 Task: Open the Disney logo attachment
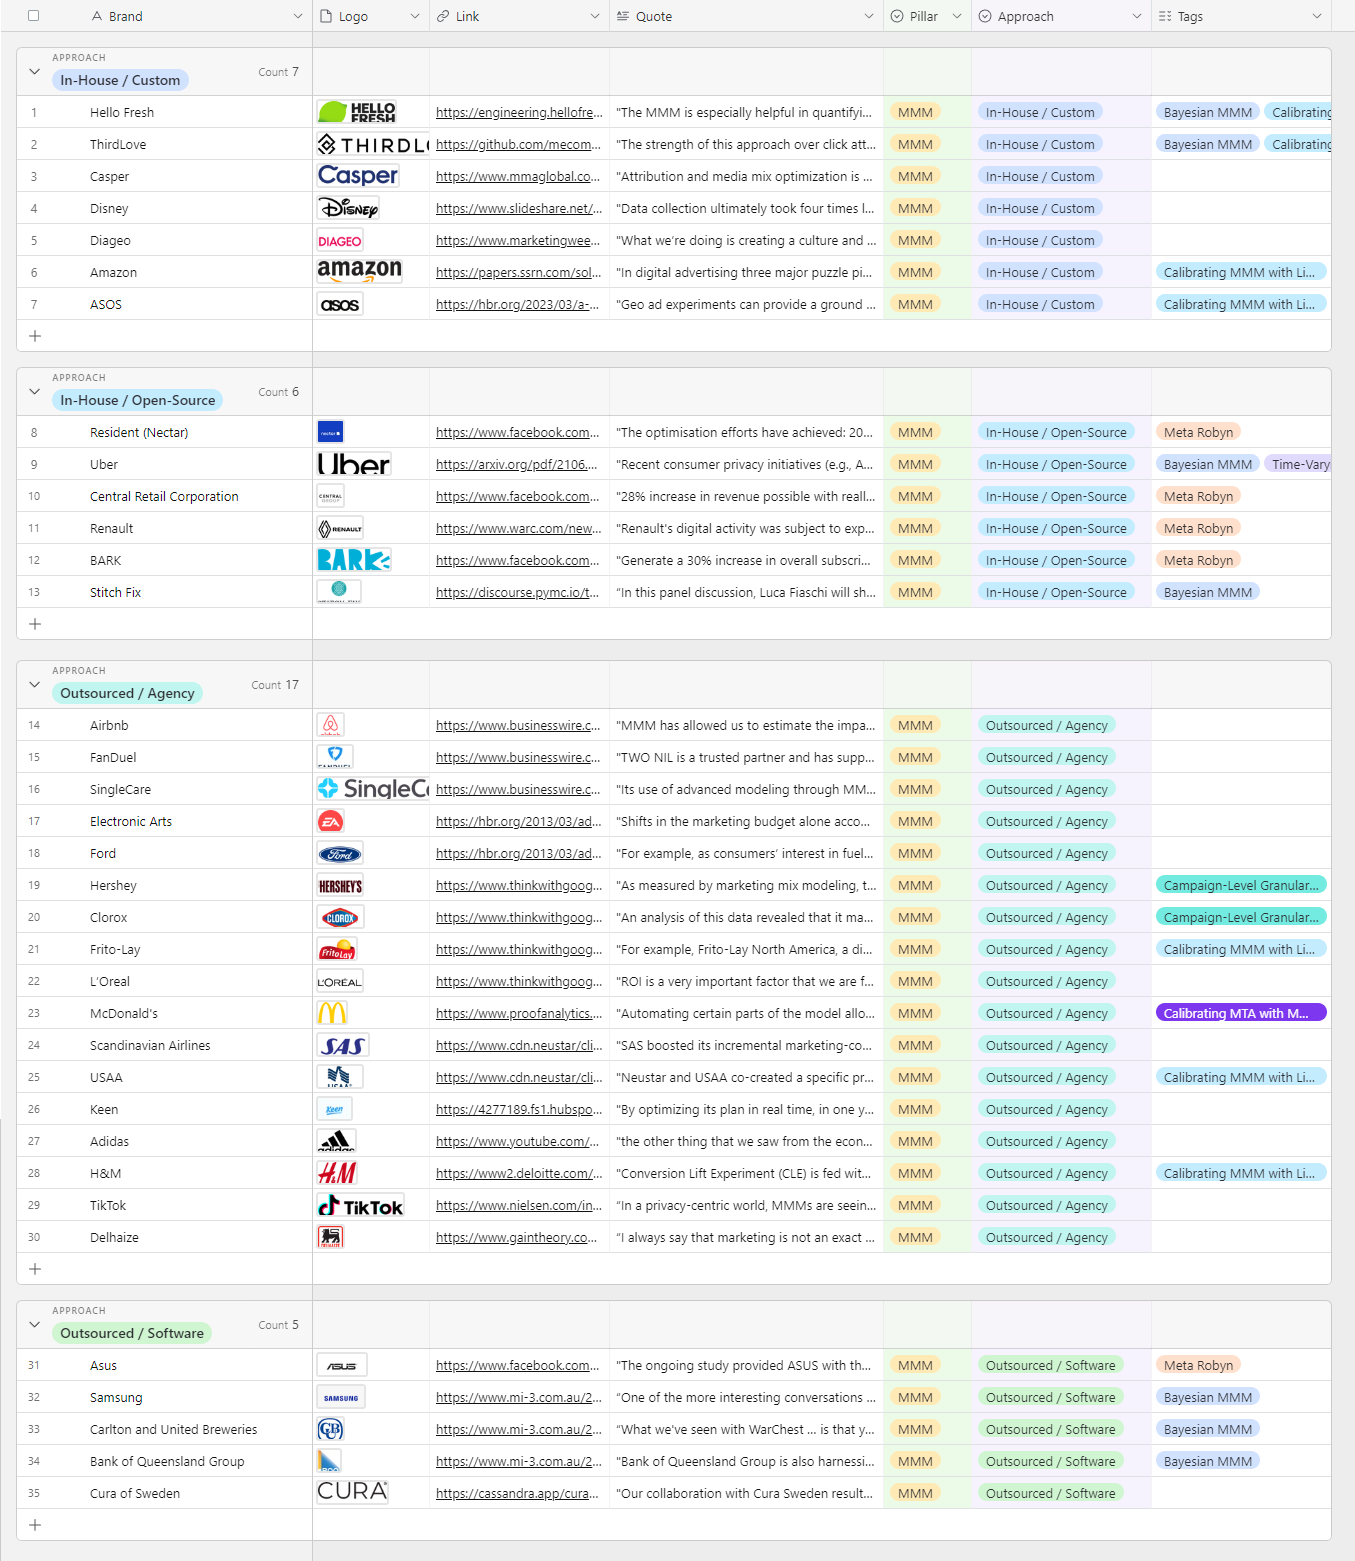click(x=348, y=208)
